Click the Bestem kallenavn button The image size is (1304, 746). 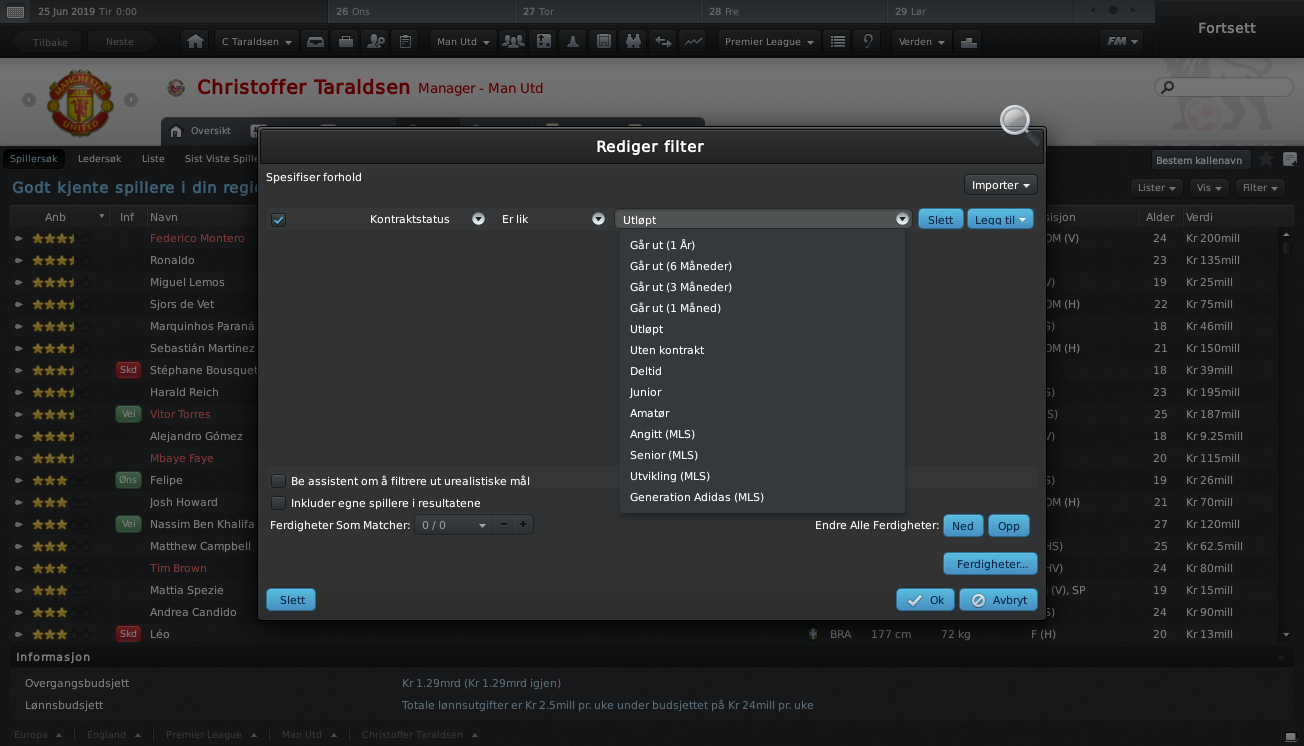coord(1199,160)
